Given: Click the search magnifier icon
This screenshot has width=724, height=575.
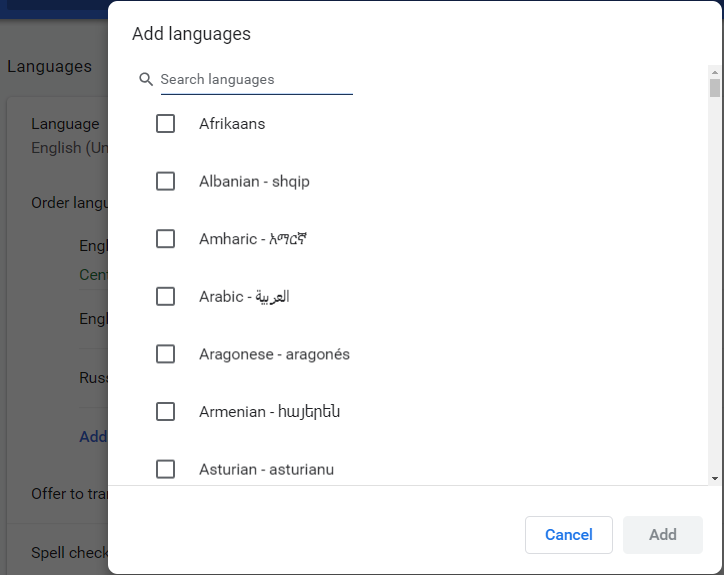Looking at the screenshot, I should click(146, 79).
